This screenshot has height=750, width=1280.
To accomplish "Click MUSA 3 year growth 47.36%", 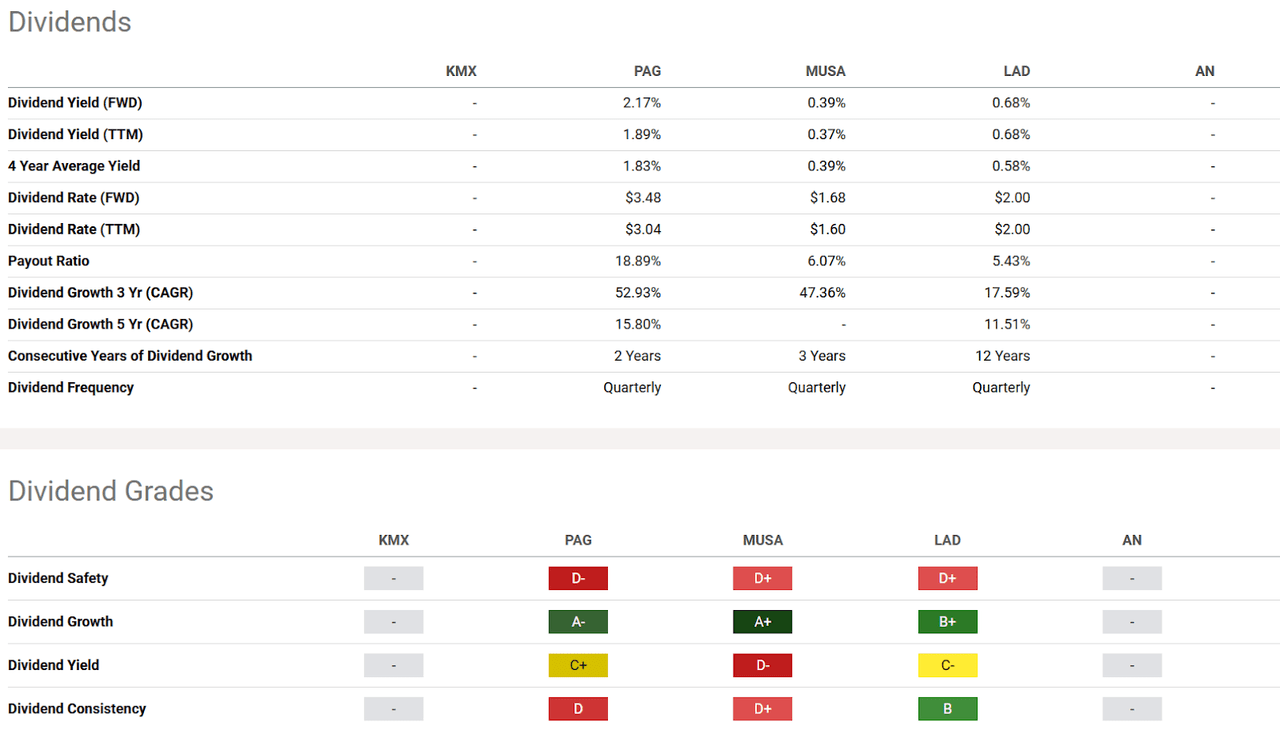I will pyautogui.click(x=822, y=293).
